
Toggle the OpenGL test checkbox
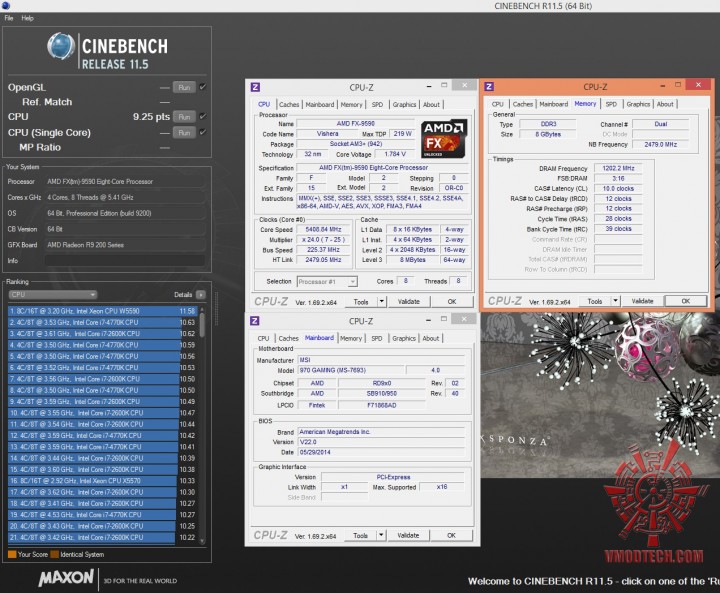202,87
